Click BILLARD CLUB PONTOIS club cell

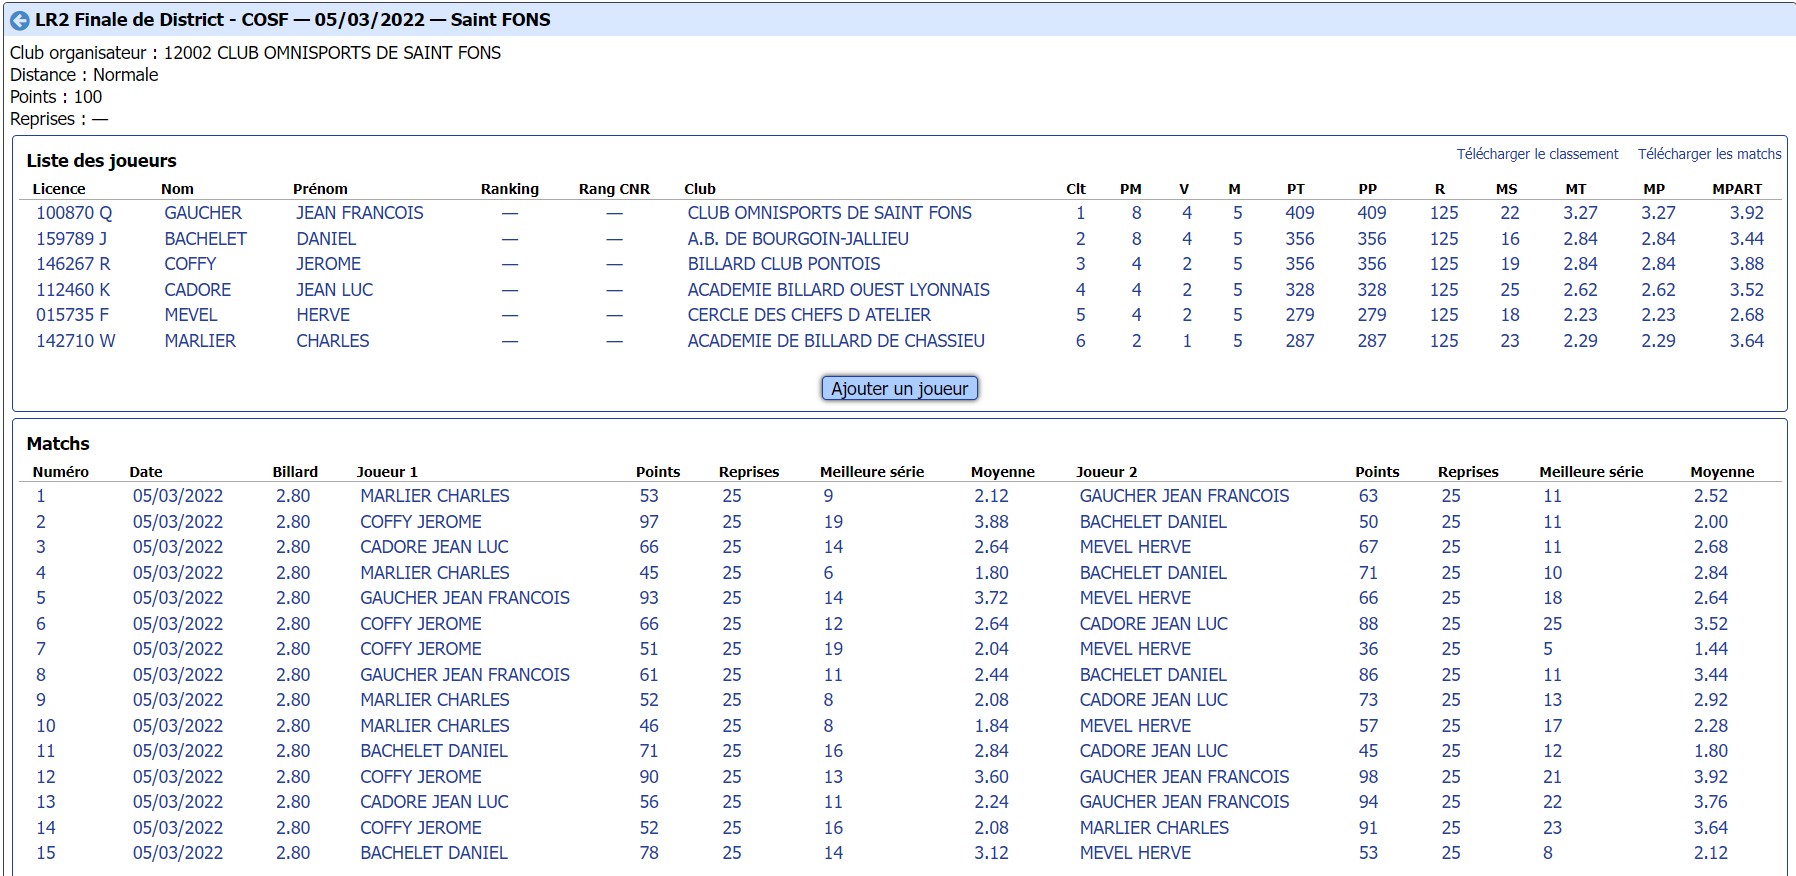click(x=784, y=264)
